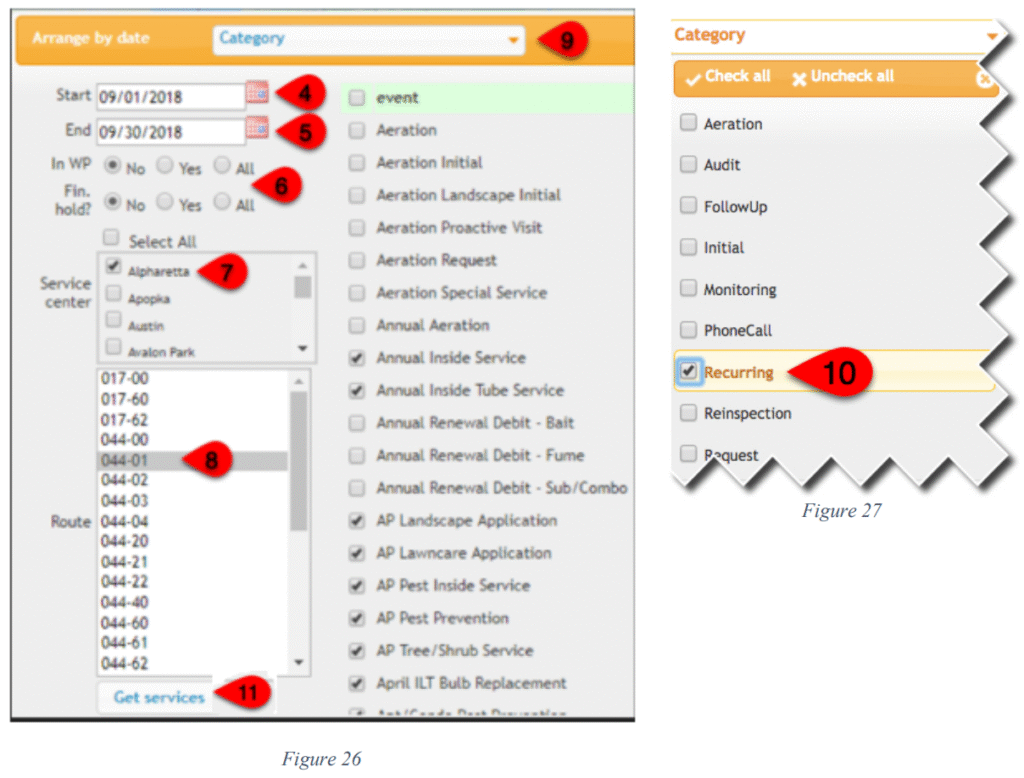Open the Start date calendar picker icon
The image size is (1024, 778).
(257, 94)
